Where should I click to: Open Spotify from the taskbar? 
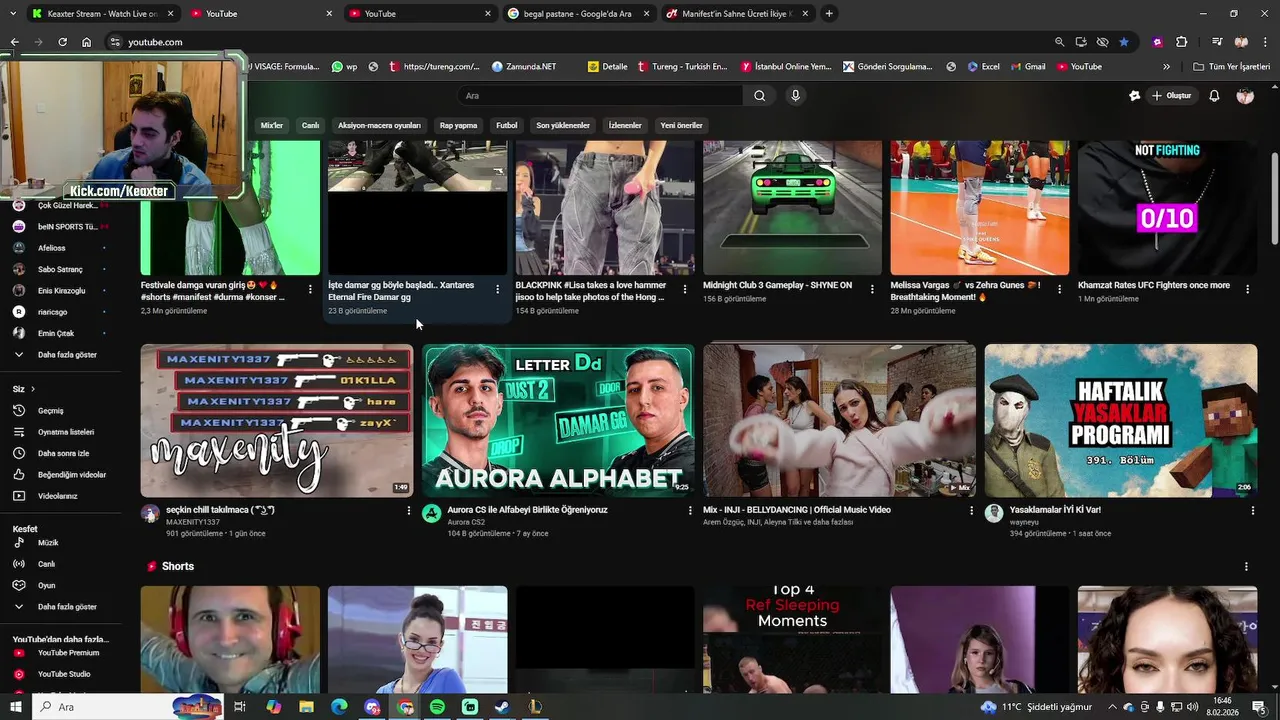click(x=437, y=707)
